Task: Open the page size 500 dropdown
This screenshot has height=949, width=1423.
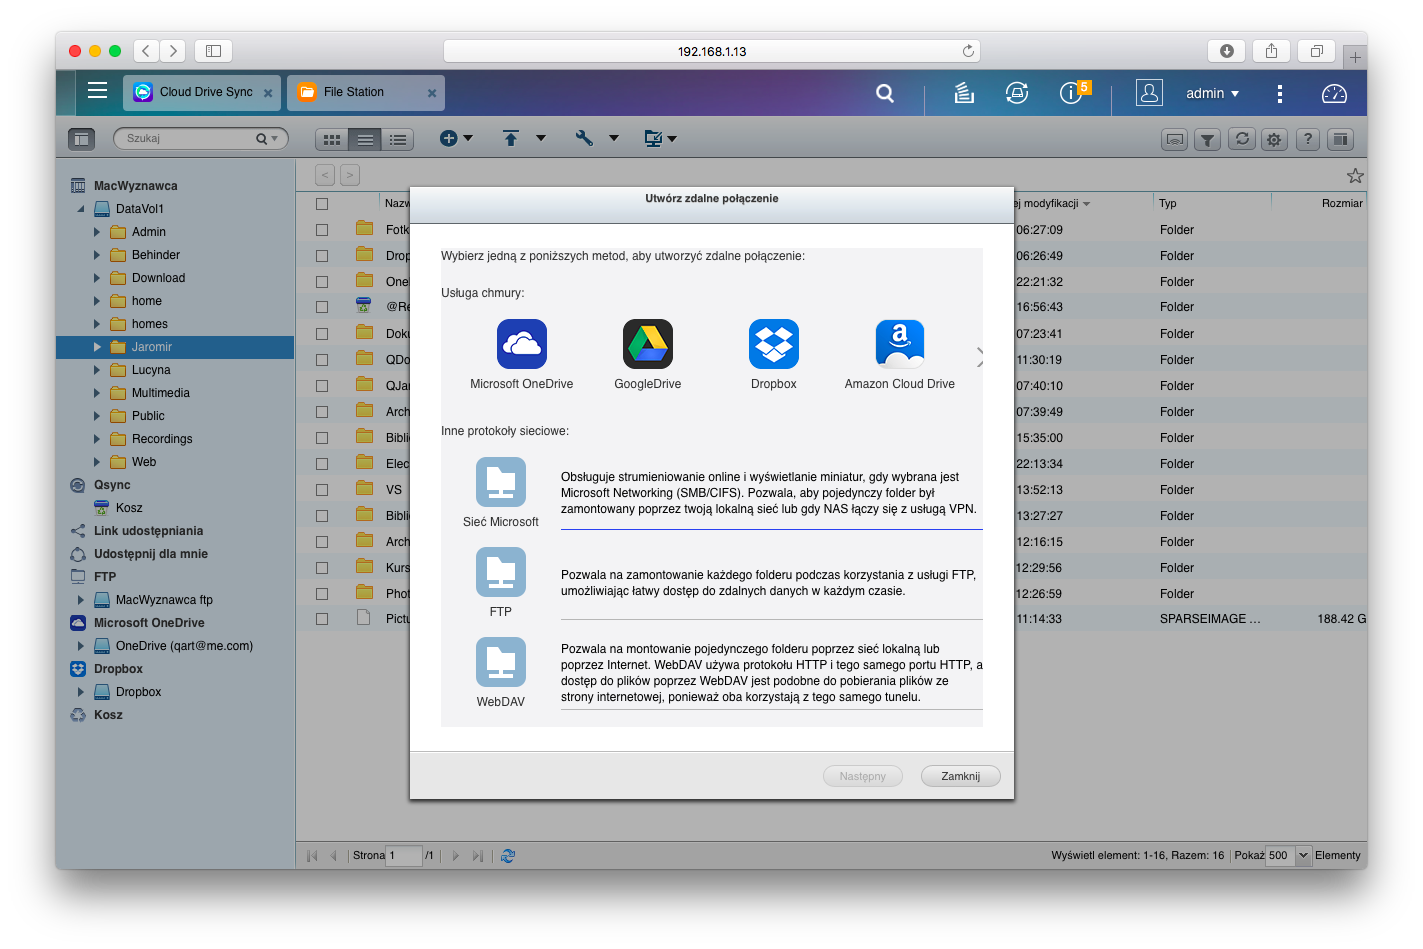Action: 1303,856
